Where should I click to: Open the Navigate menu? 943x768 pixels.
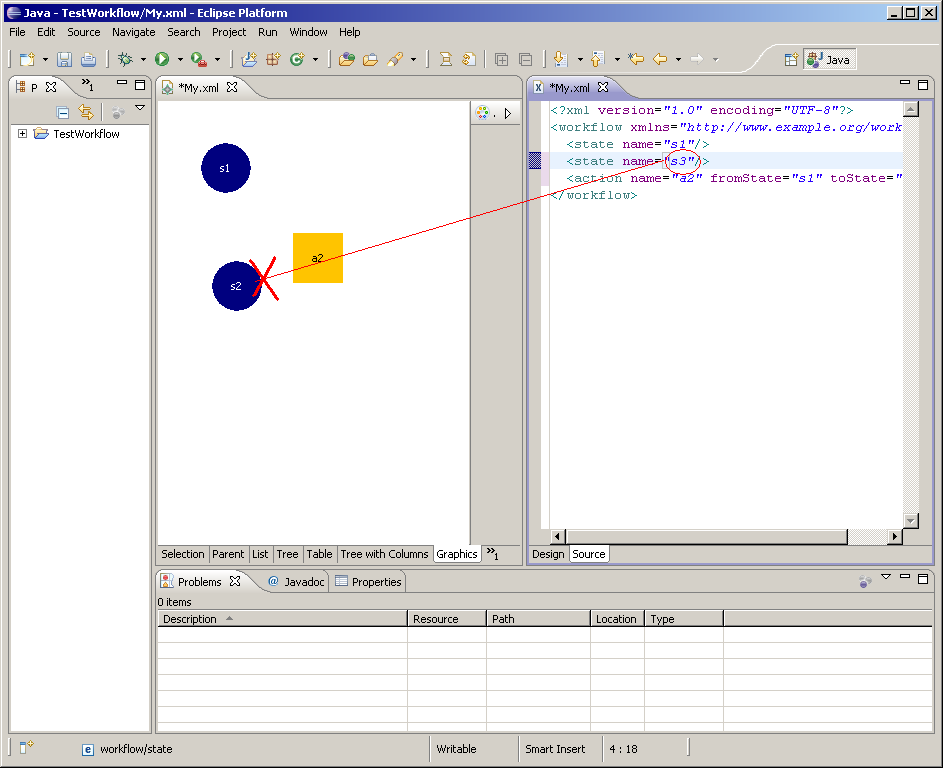(133, 32)
